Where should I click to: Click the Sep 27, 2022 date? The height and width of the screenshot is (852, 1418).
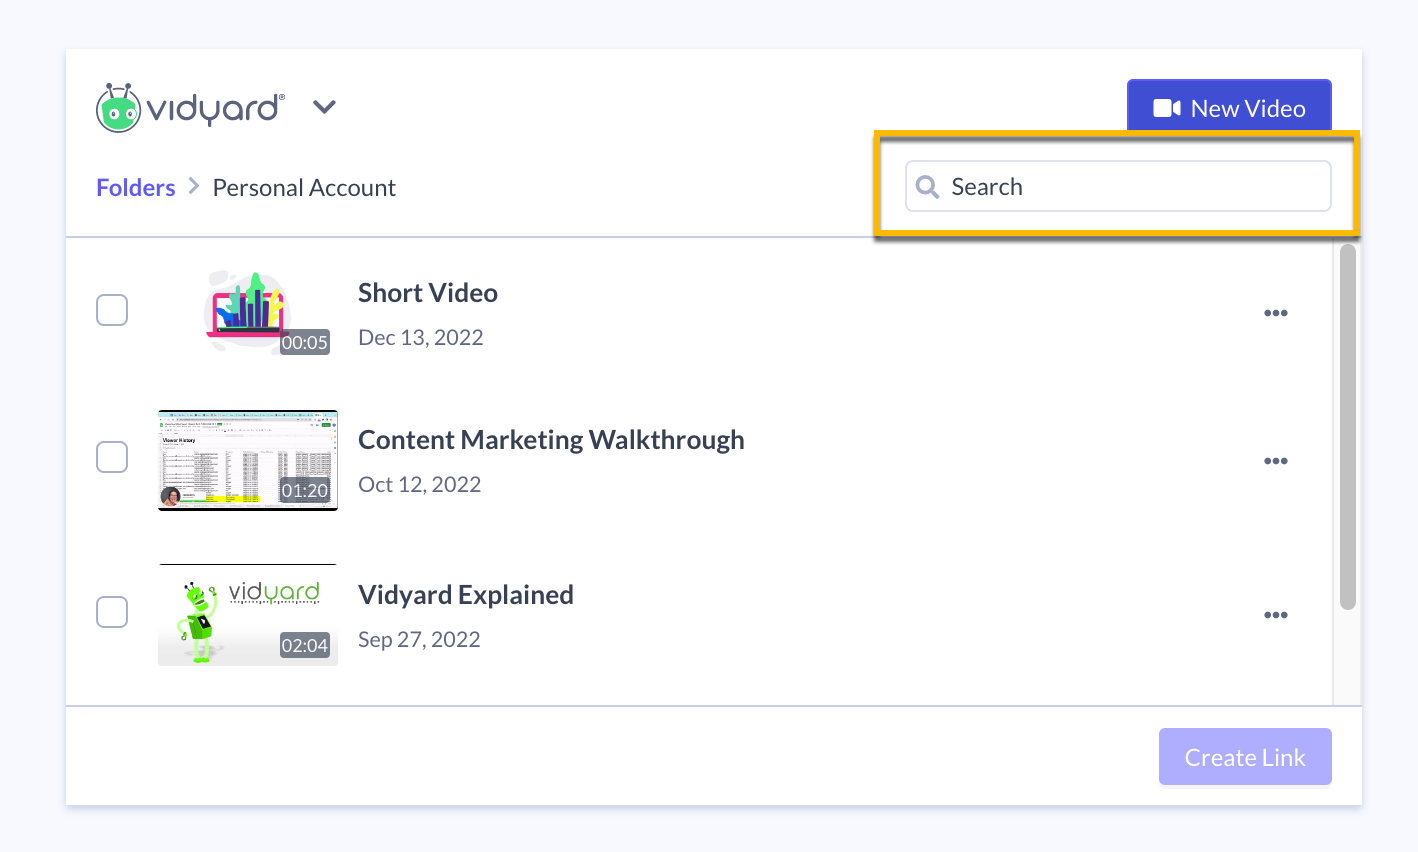pos(419,640)
